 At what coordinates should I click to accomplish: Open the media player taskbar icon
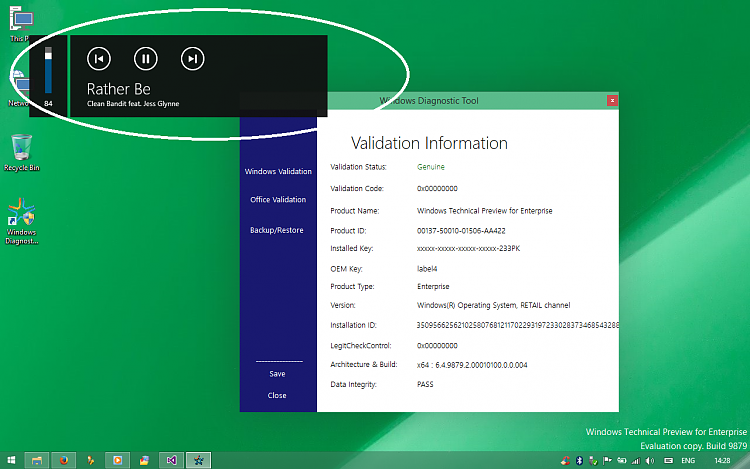tap(117, 460)
